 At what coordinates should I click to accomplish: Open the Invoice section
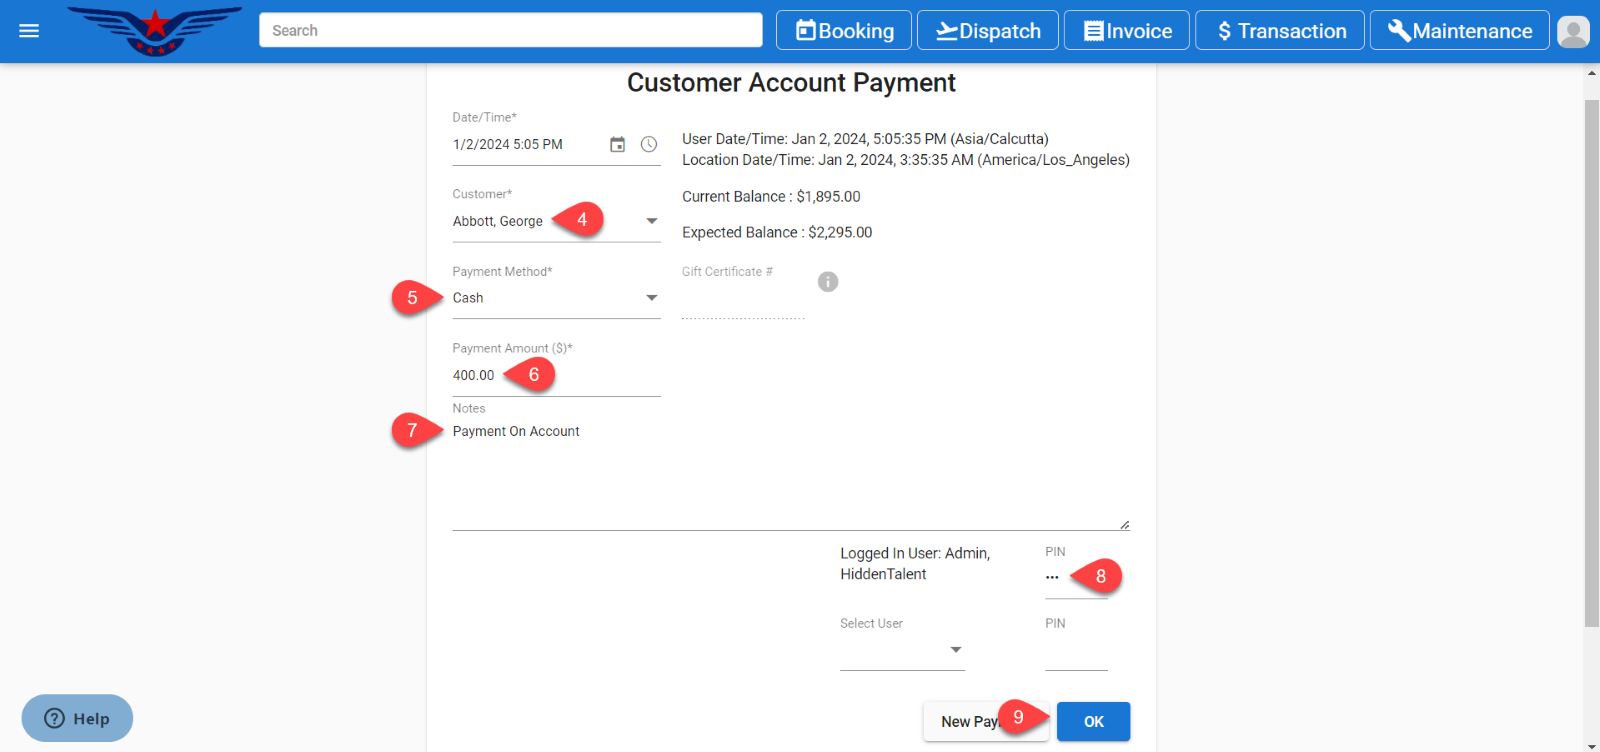pos(1127,31)
